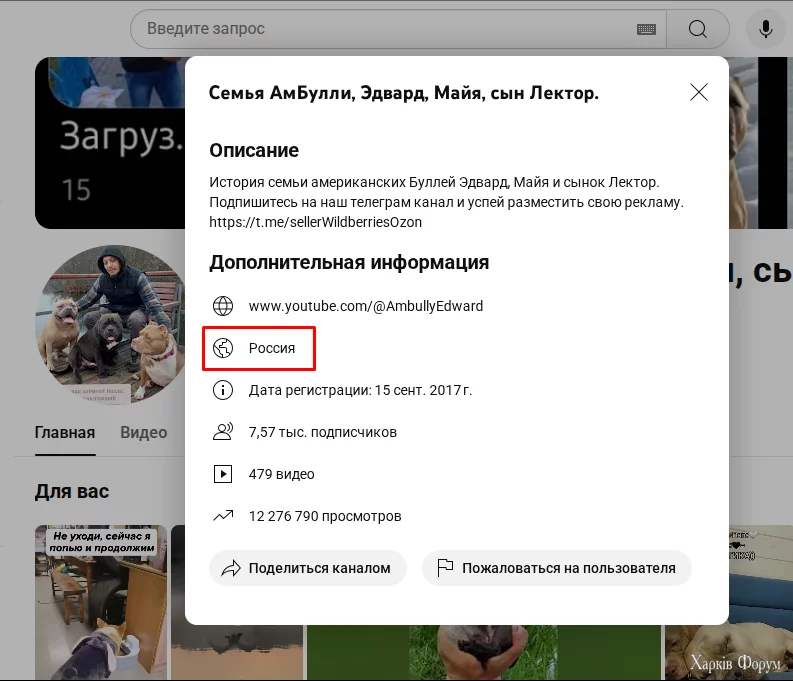Close the channel info dialog
The height and width of the screenshot is (681, 793).
click(698, 92)
